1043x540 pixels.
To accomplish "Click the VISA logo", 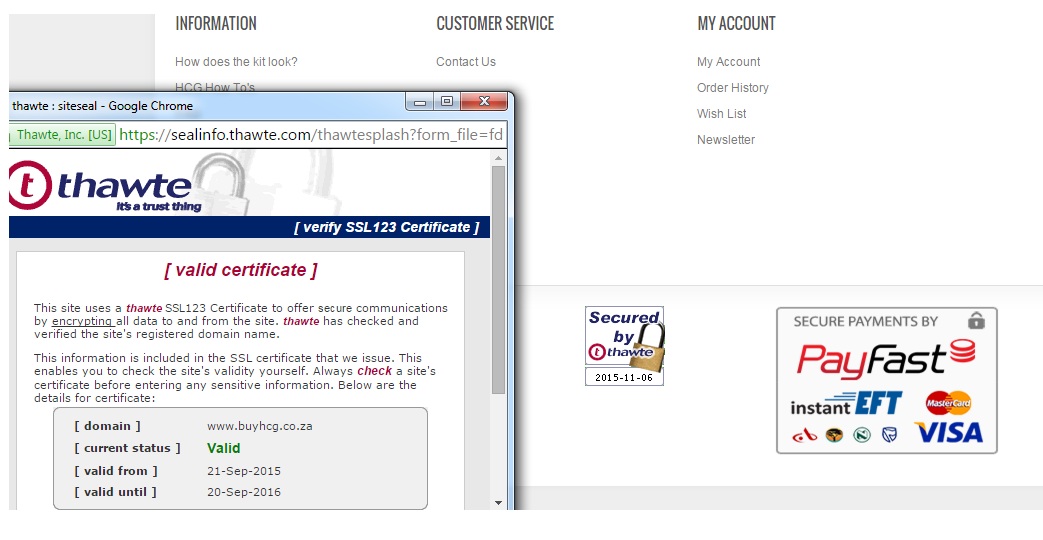I will coord(948,433).
